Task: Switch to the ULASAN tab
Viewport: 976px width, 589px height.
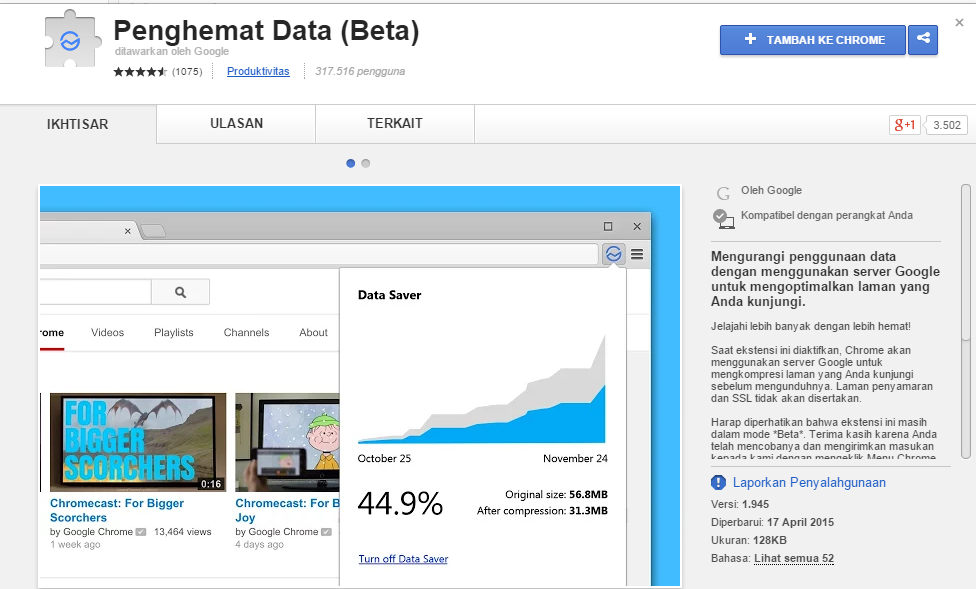Action: pyautogui.click(x=235, y=124)
